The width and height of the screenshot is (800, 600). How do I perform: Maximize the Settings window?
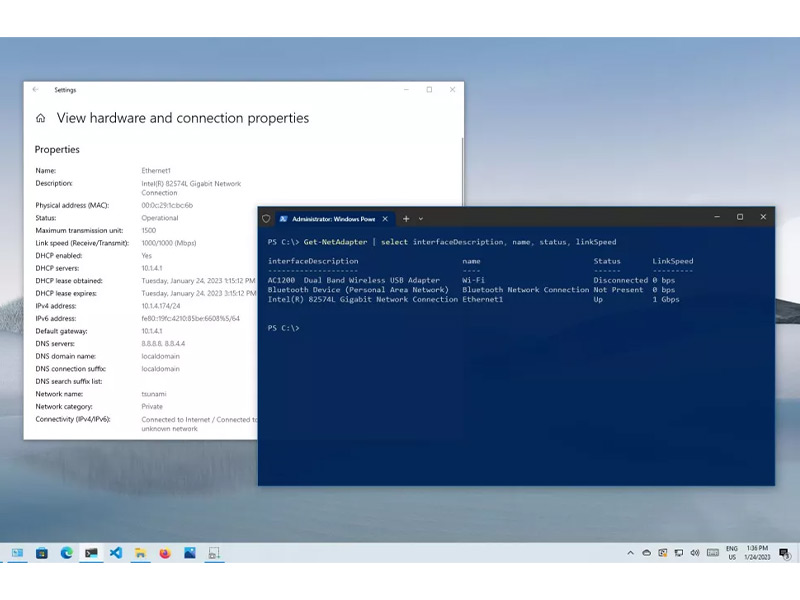click(x=429, y=89)
